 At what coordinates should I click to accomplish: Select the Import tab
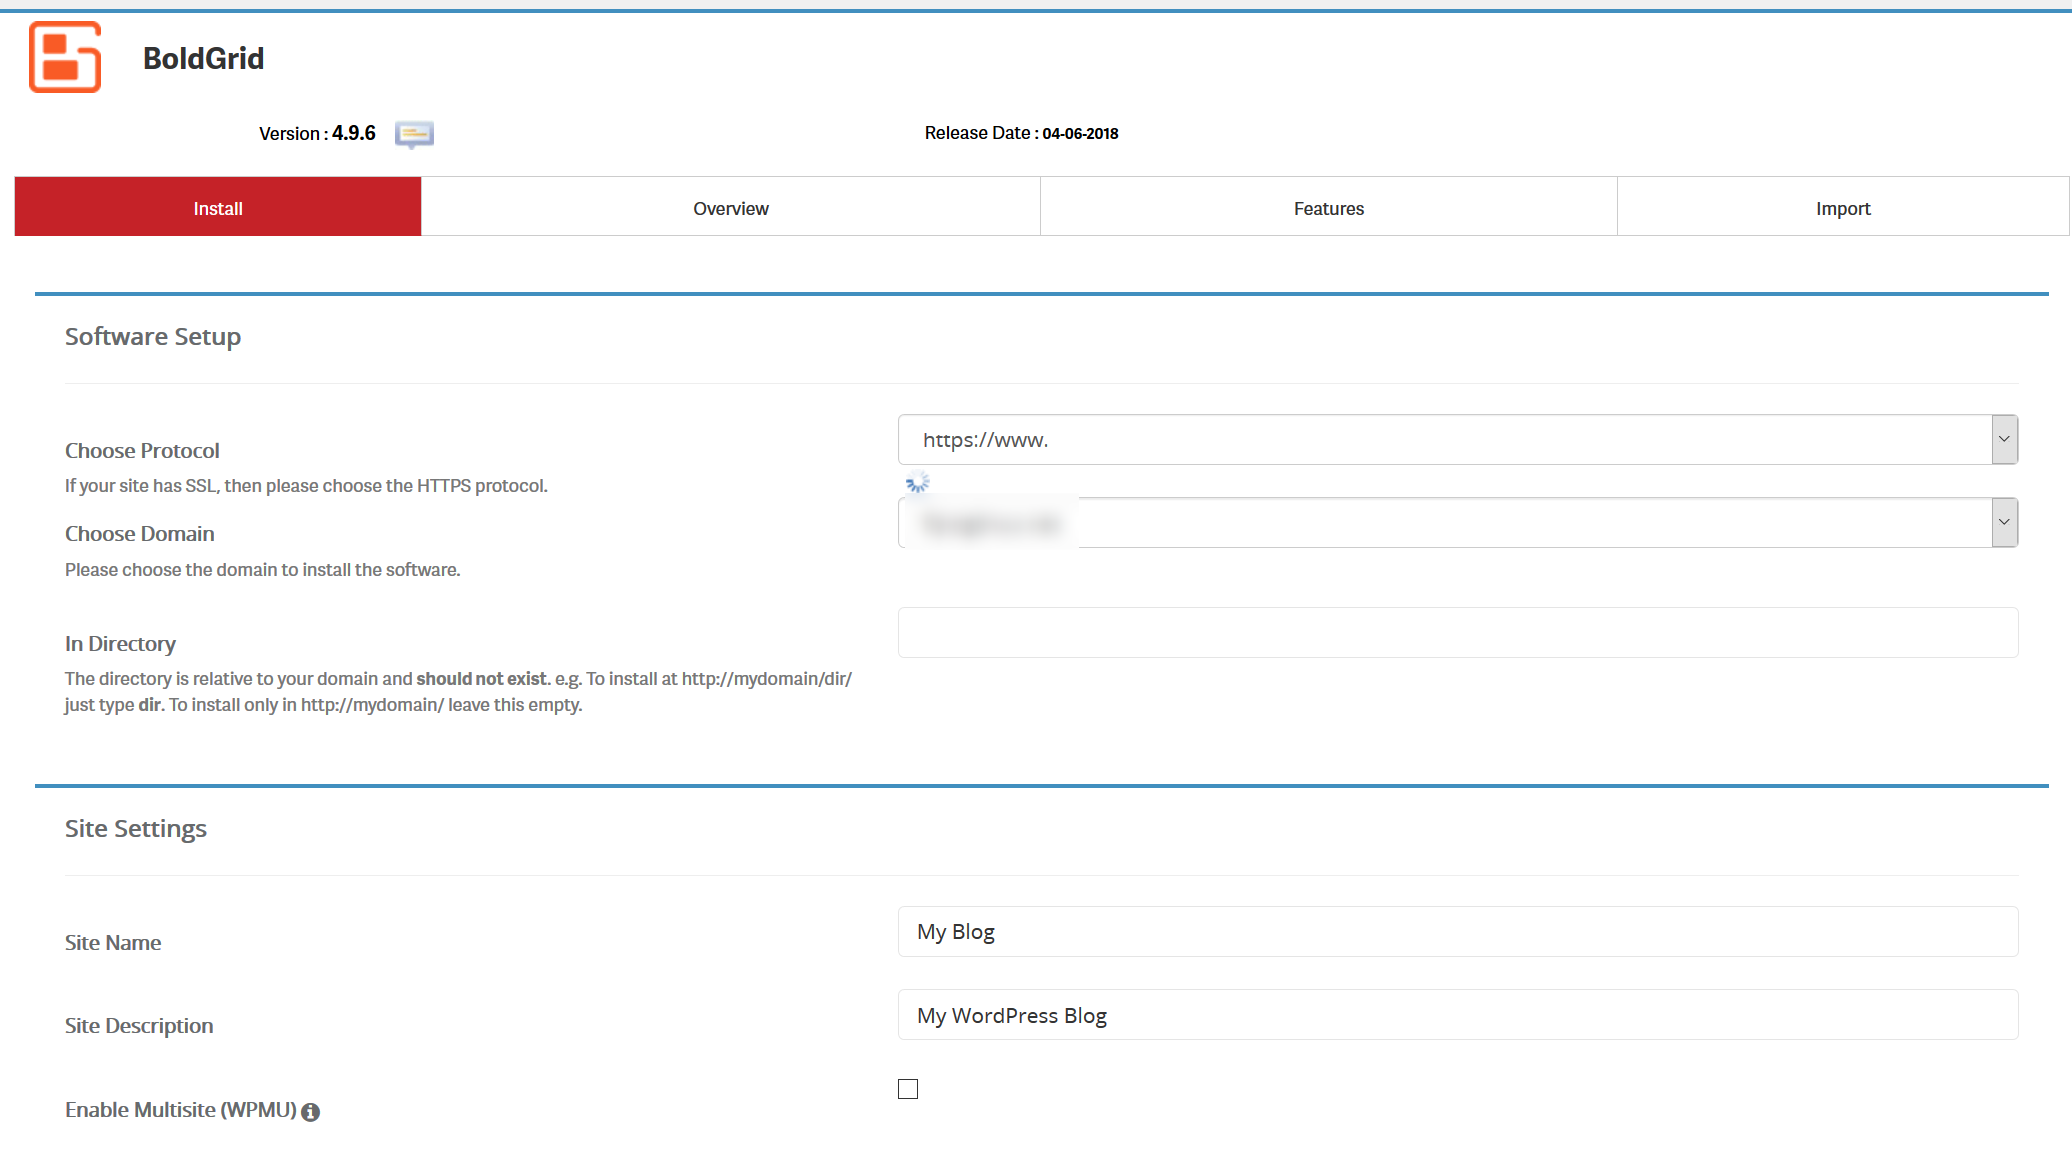point(1842,208)
